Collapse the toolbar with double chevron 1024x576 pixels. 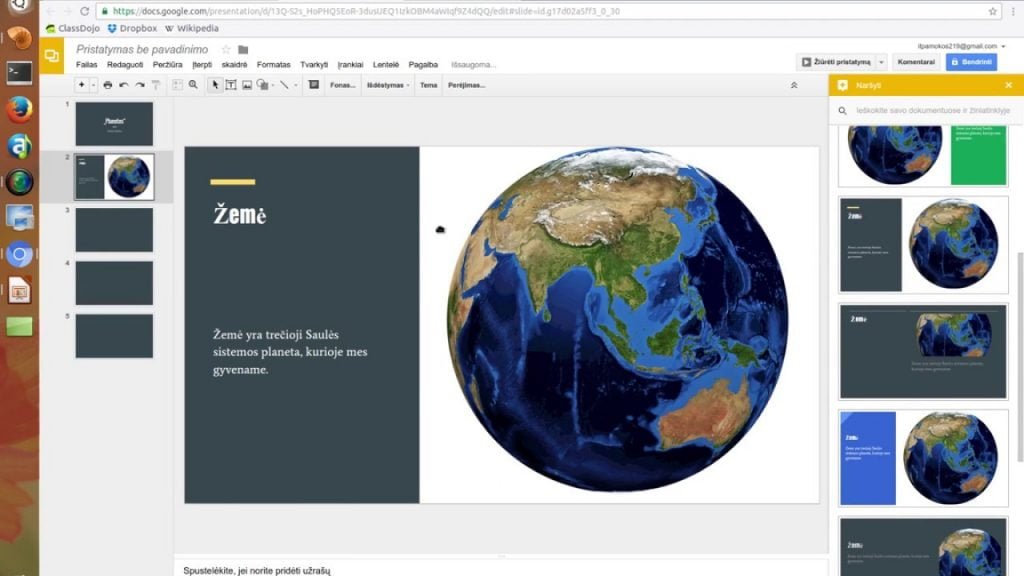point(794,85)
